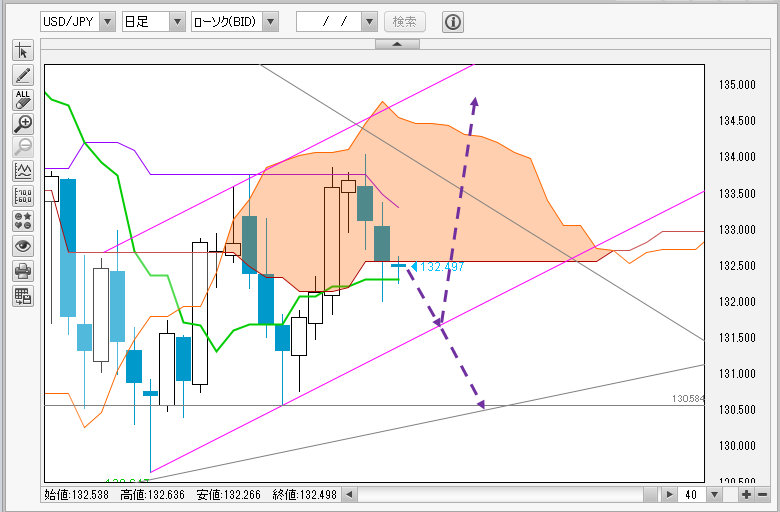
Task: Open the symbols and marks palette icon
Action: pyautogui.click(x=23, y=221)
